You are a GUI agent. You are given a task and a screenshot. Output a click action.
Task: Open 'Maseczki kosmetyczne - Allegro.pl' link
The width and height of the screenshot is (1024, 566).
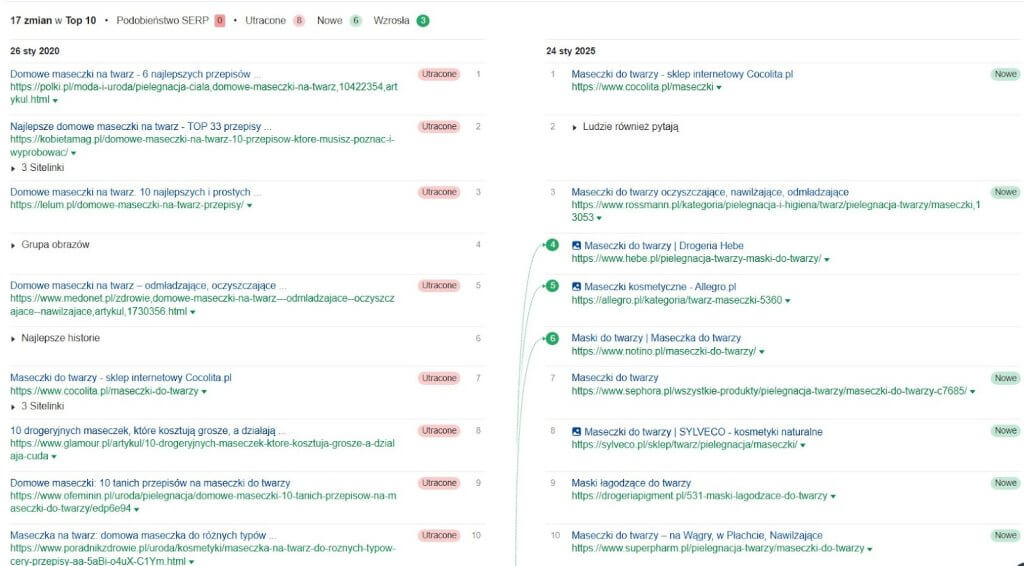click(660, 287)
